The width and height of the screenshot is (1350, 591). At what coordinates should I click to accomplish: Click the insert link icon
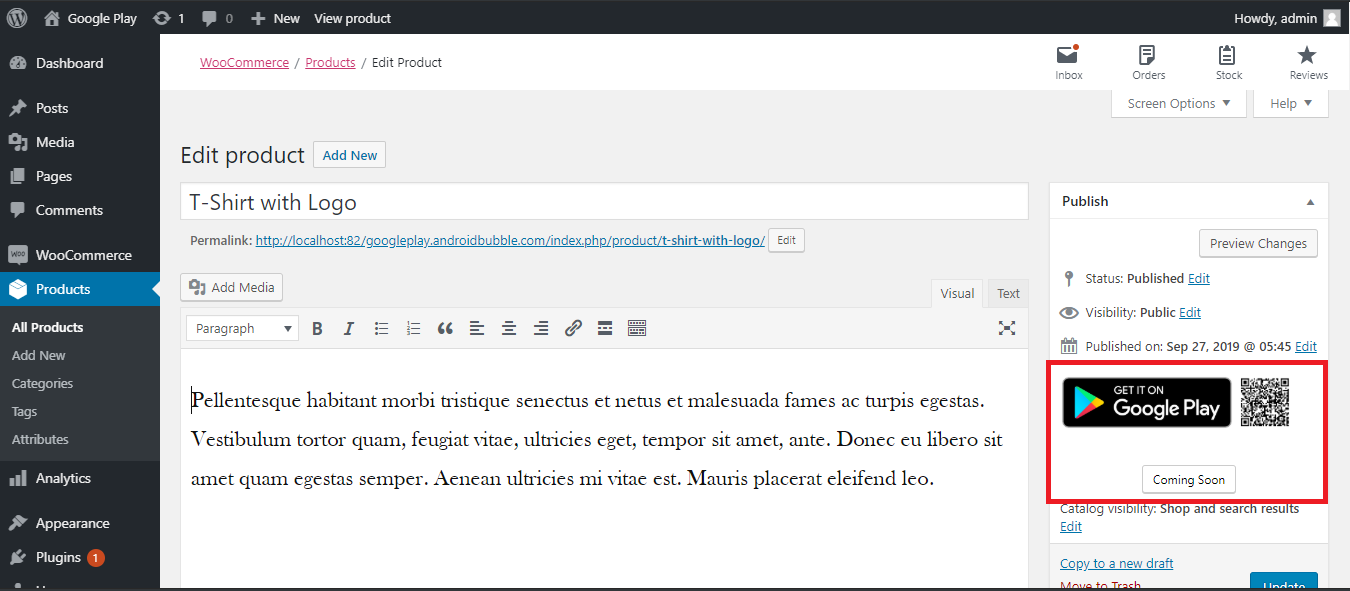pos(573,328)
